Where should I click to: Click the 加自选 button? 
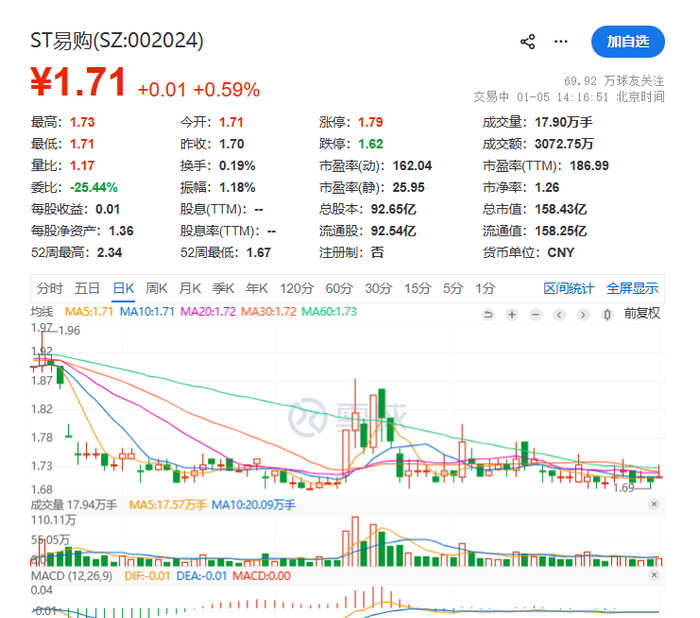click(x=628, y=42)
